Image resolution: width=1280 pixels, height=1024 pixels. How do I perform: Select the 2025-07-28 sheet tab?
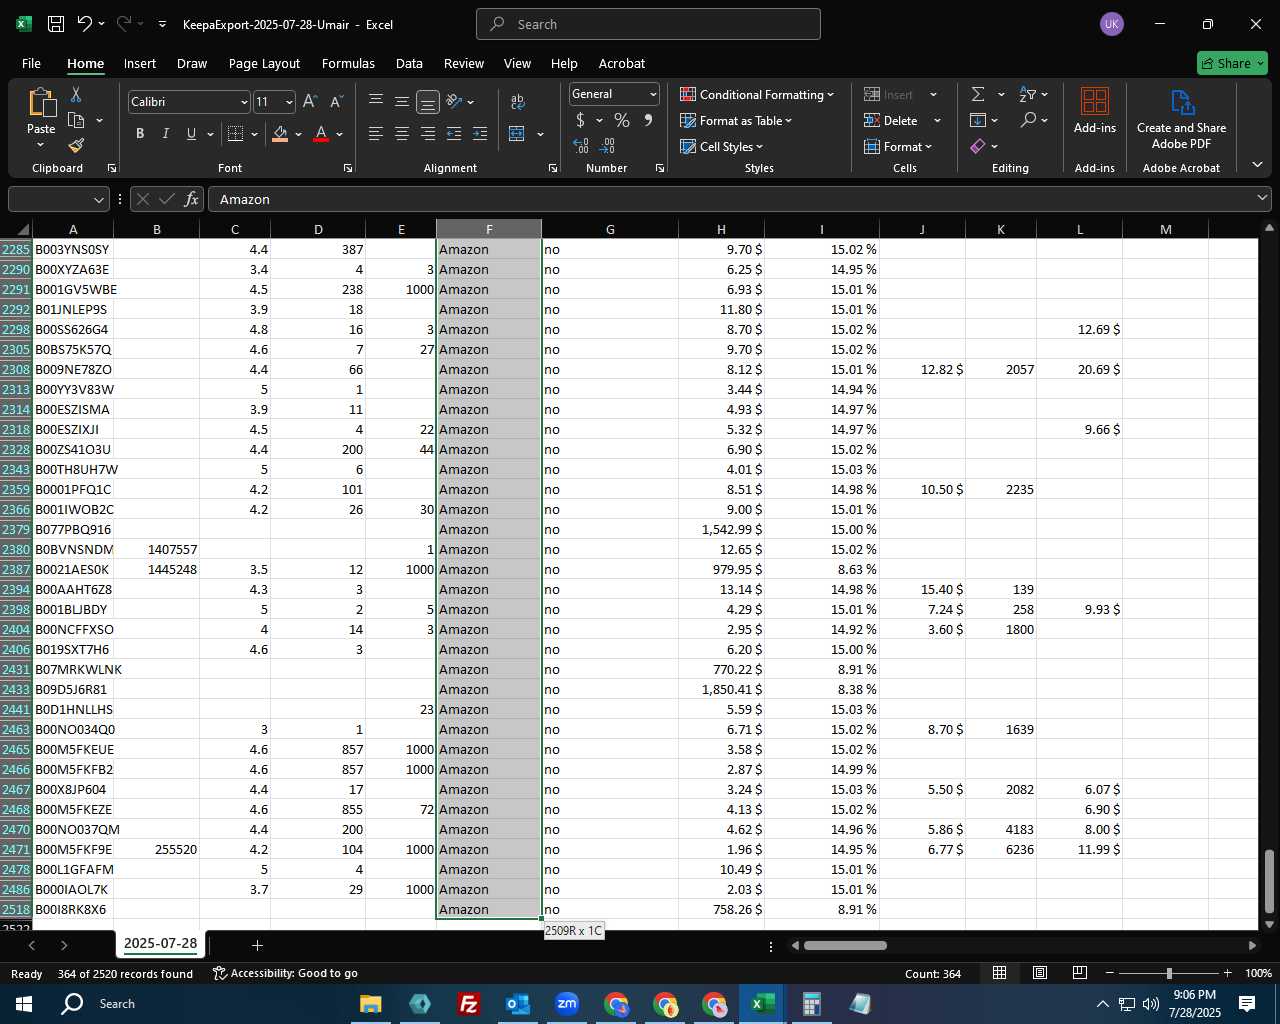[160, 943]
